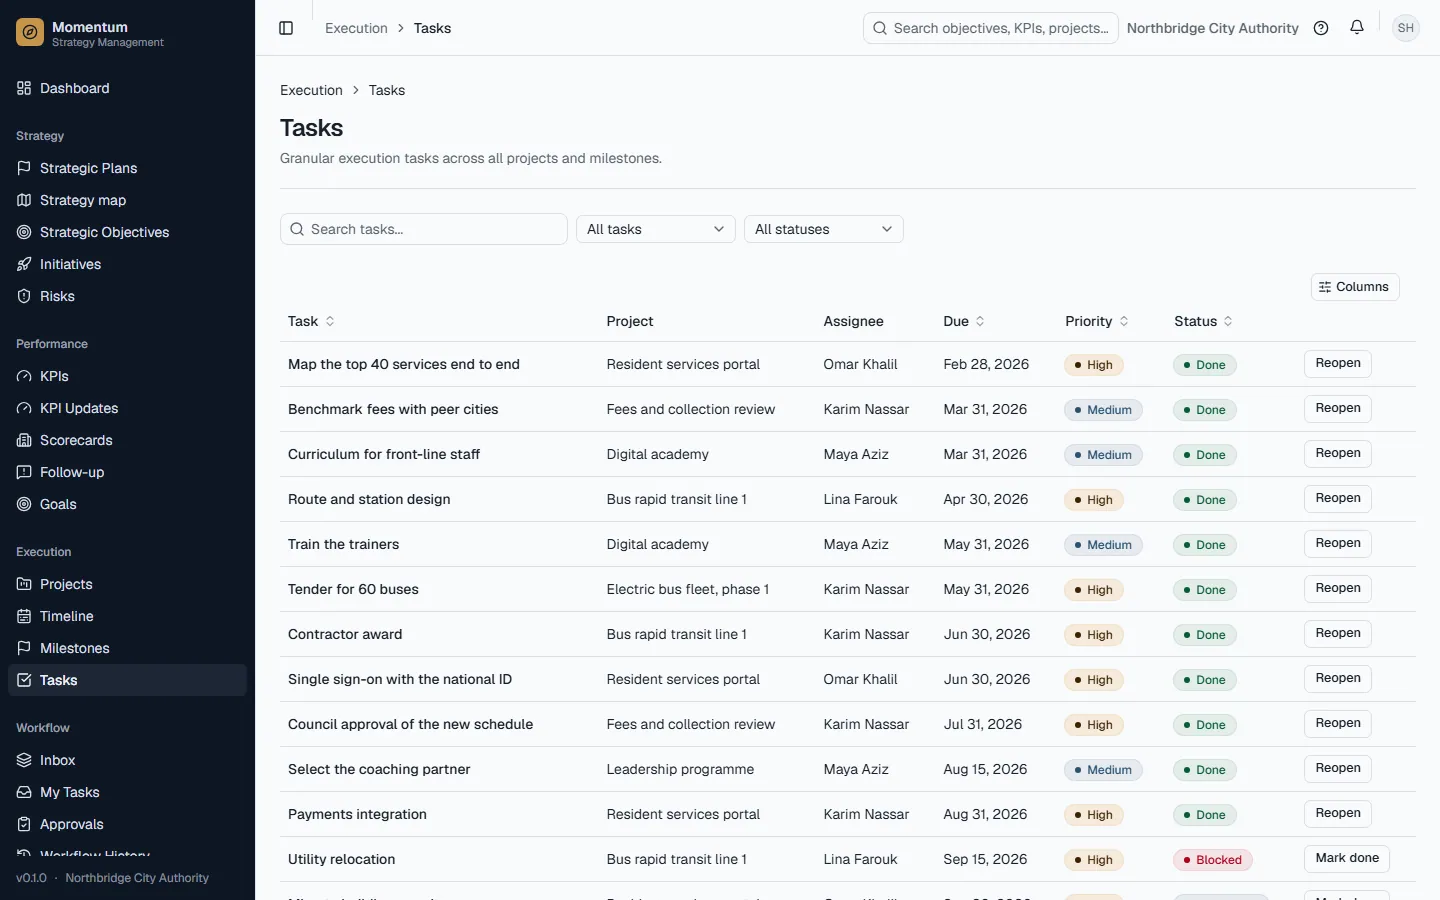Open Follow-up in the sidebar

click(127, 472)
